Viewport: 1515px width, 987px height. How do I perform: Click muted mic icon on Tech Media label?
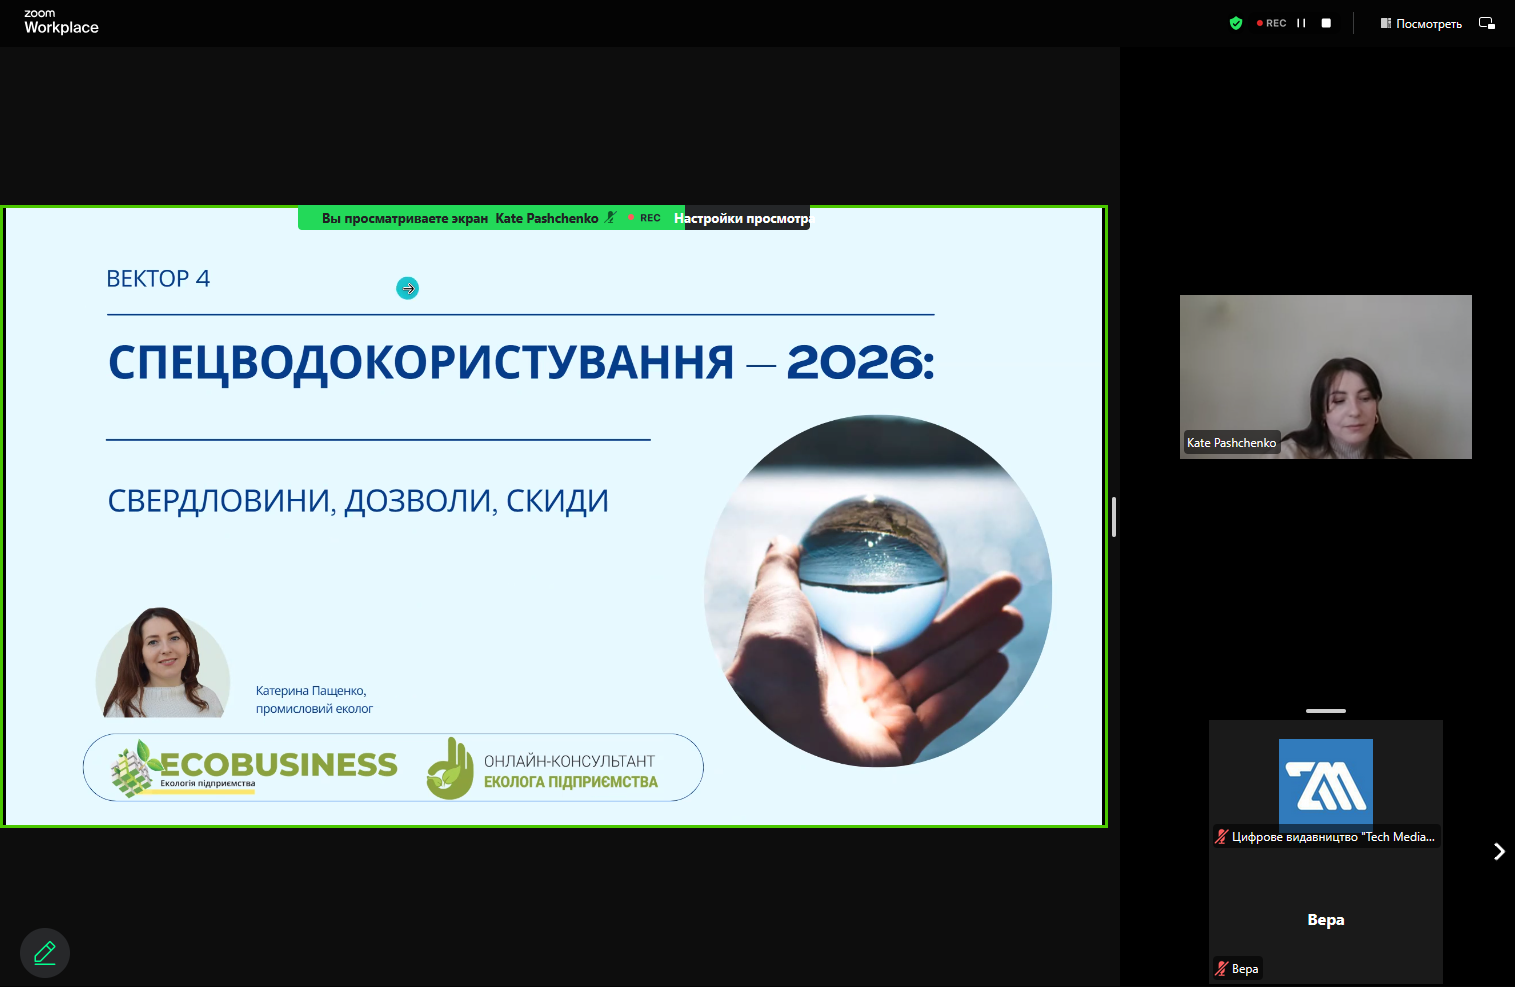tap(1221, 837)
